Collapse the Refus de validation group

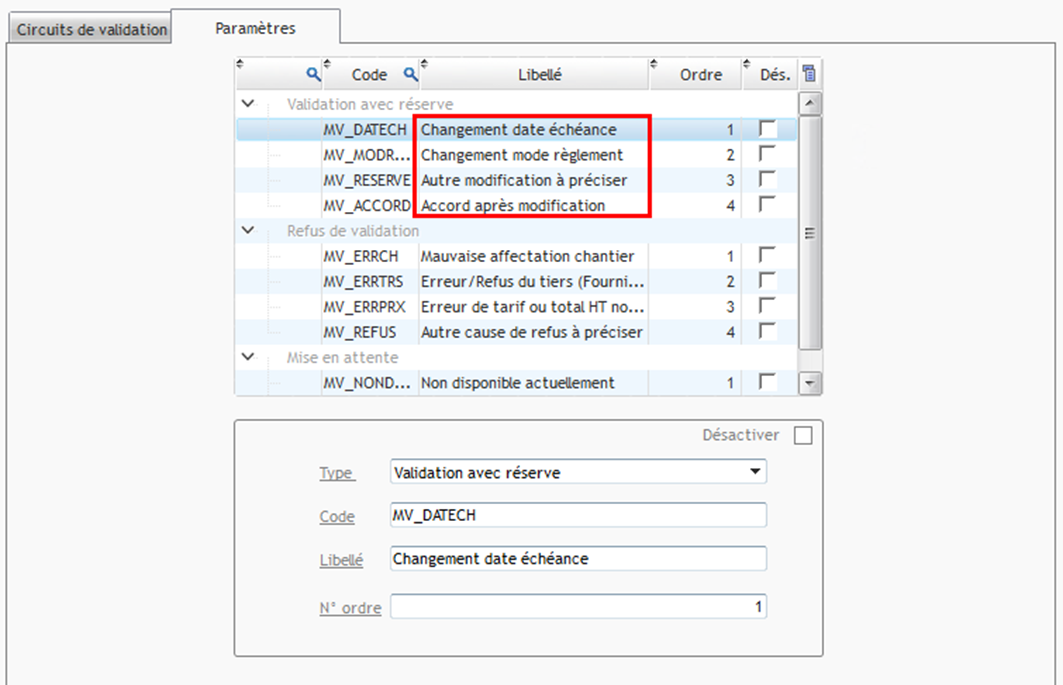point(246,230)
